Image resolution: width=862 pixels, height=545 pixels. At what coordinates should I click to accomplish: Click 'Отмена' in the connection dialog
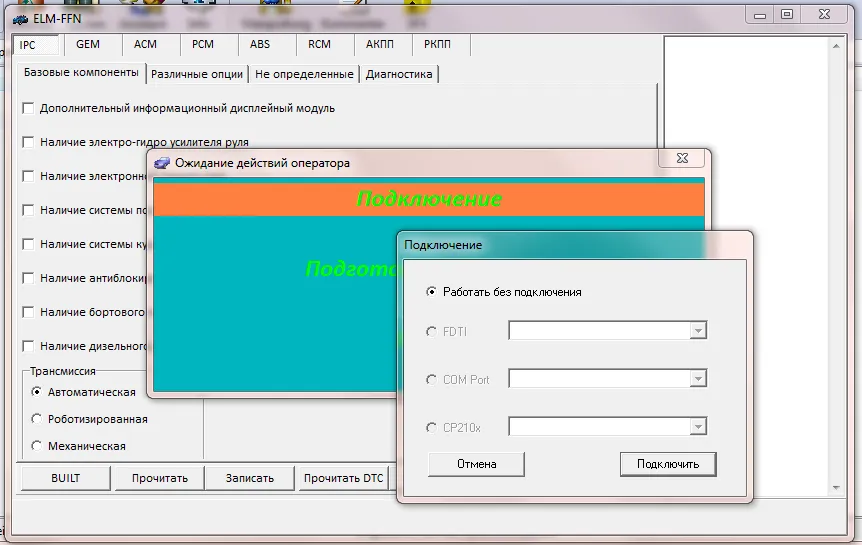[x=476, y=464]
